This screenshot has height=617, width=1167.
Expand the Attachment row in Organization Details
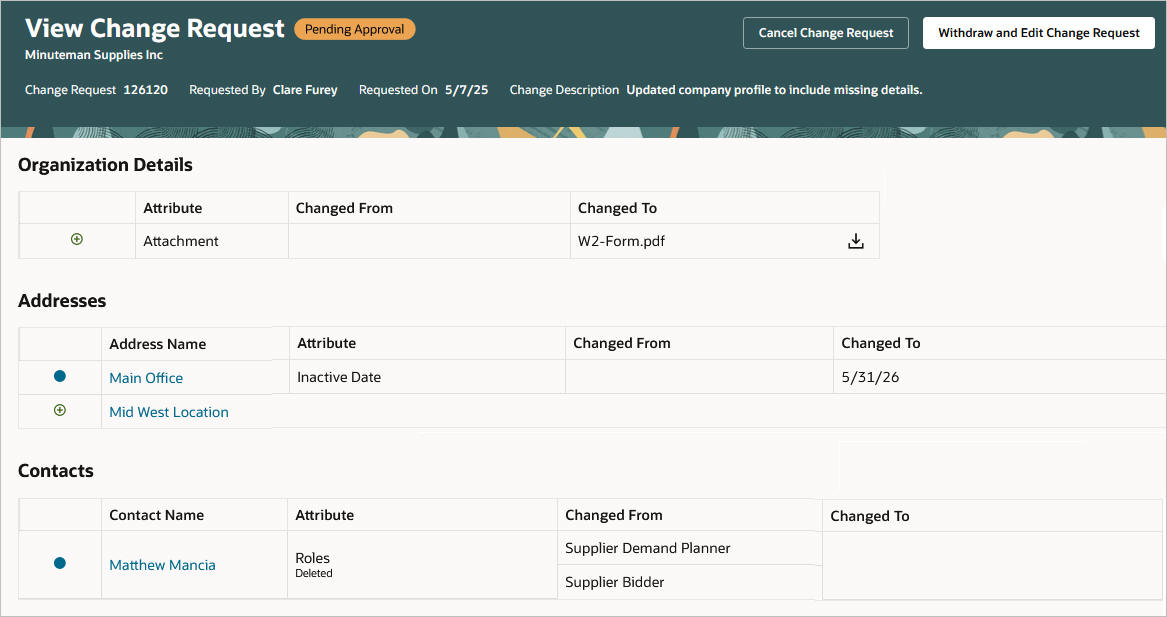pos(76,240)
